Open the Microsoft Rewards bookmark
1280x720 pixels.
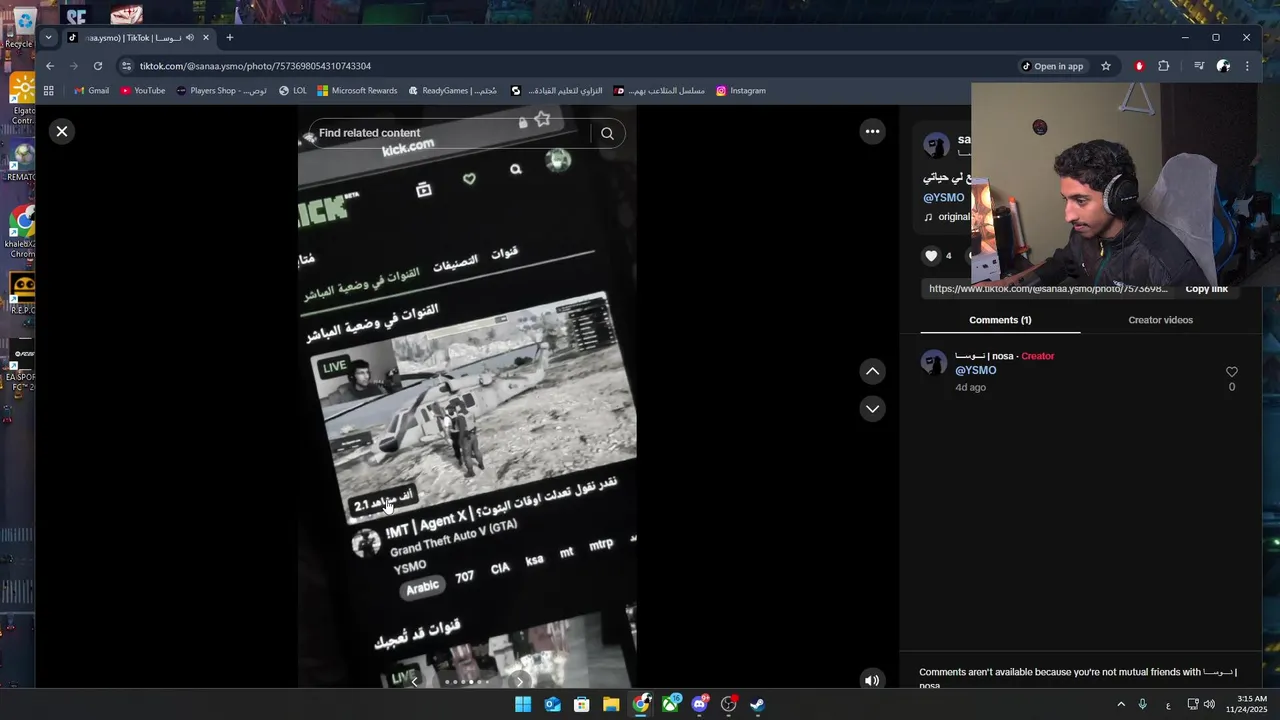coord(357,91)
